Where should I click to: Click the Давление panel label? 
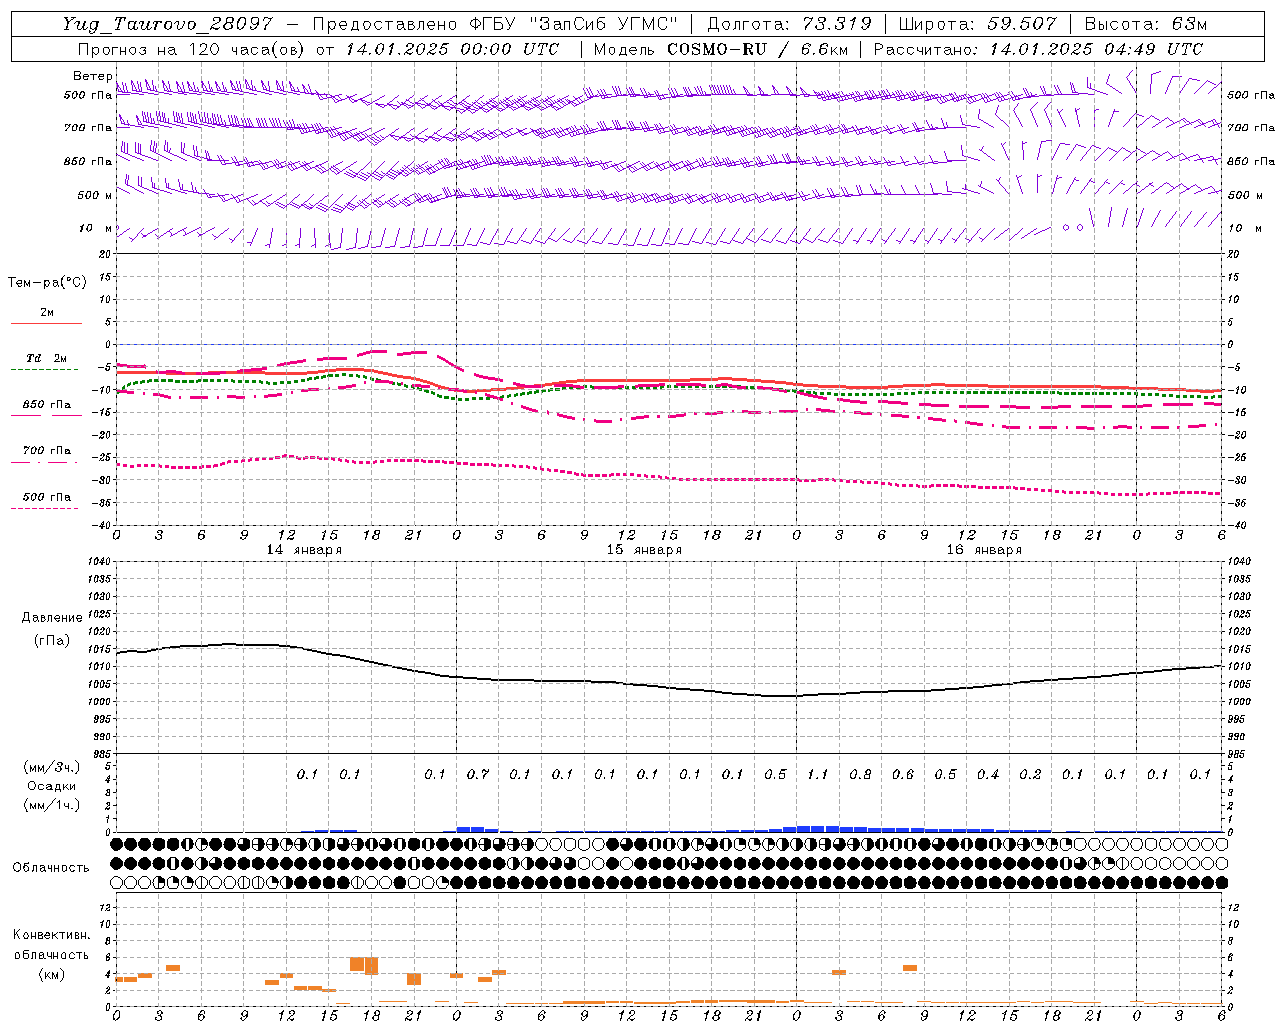52,618
